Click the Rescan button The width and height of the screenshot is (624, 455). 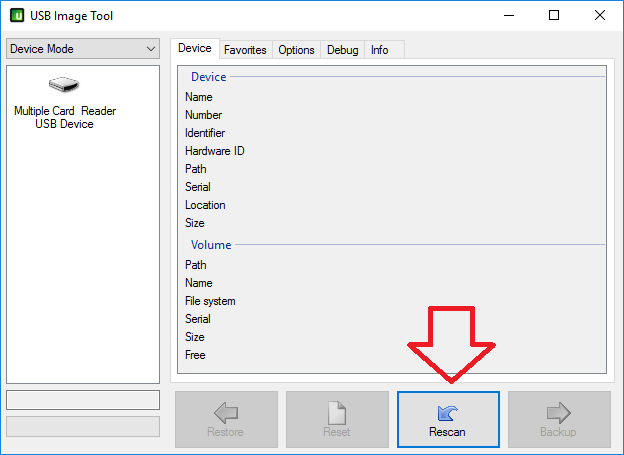coord(448,420)
